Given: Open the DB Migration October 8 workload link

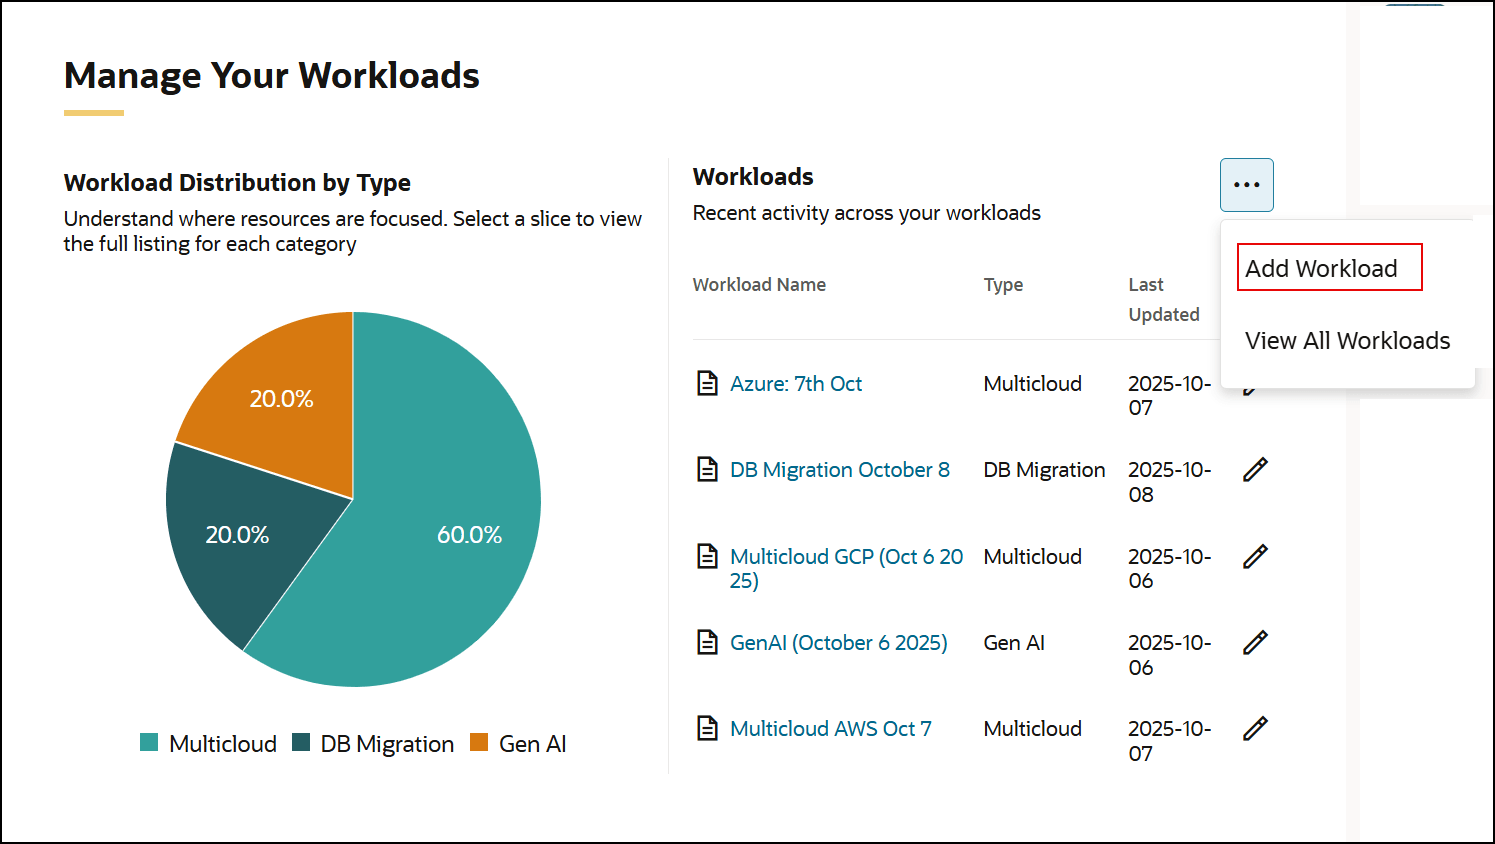Looking at the screenshot, I should point(840,469).
